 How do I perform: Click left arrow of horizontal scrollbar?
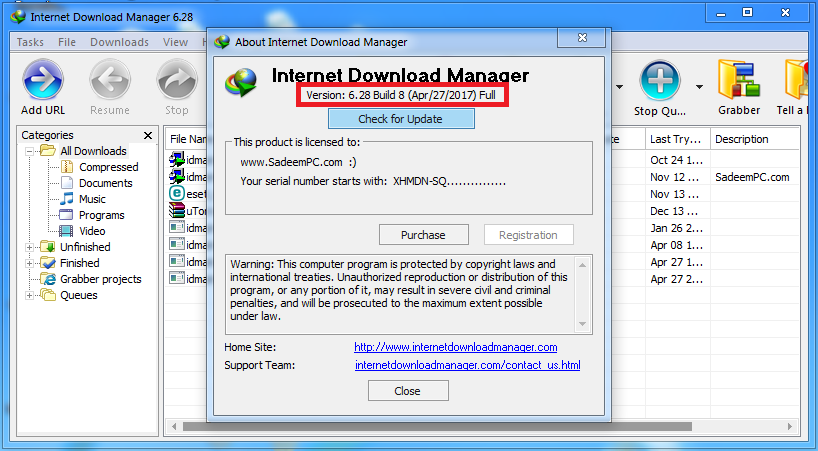(174, 426)
